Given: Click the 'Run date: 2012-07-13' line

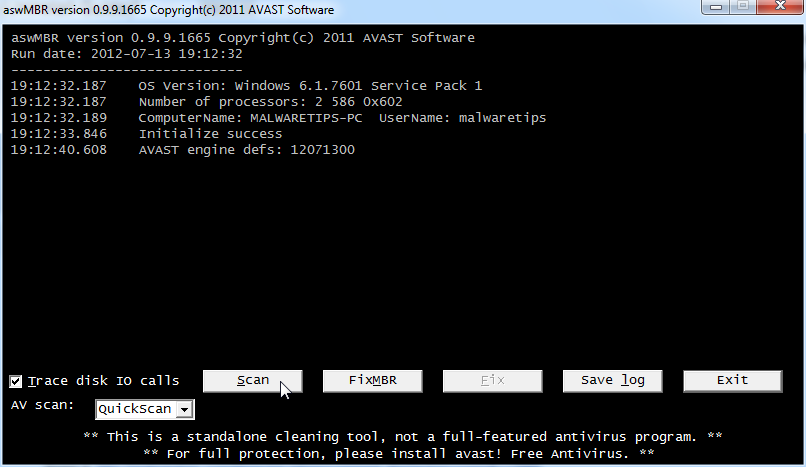Looking at the screenshot, I should [126, 54].
